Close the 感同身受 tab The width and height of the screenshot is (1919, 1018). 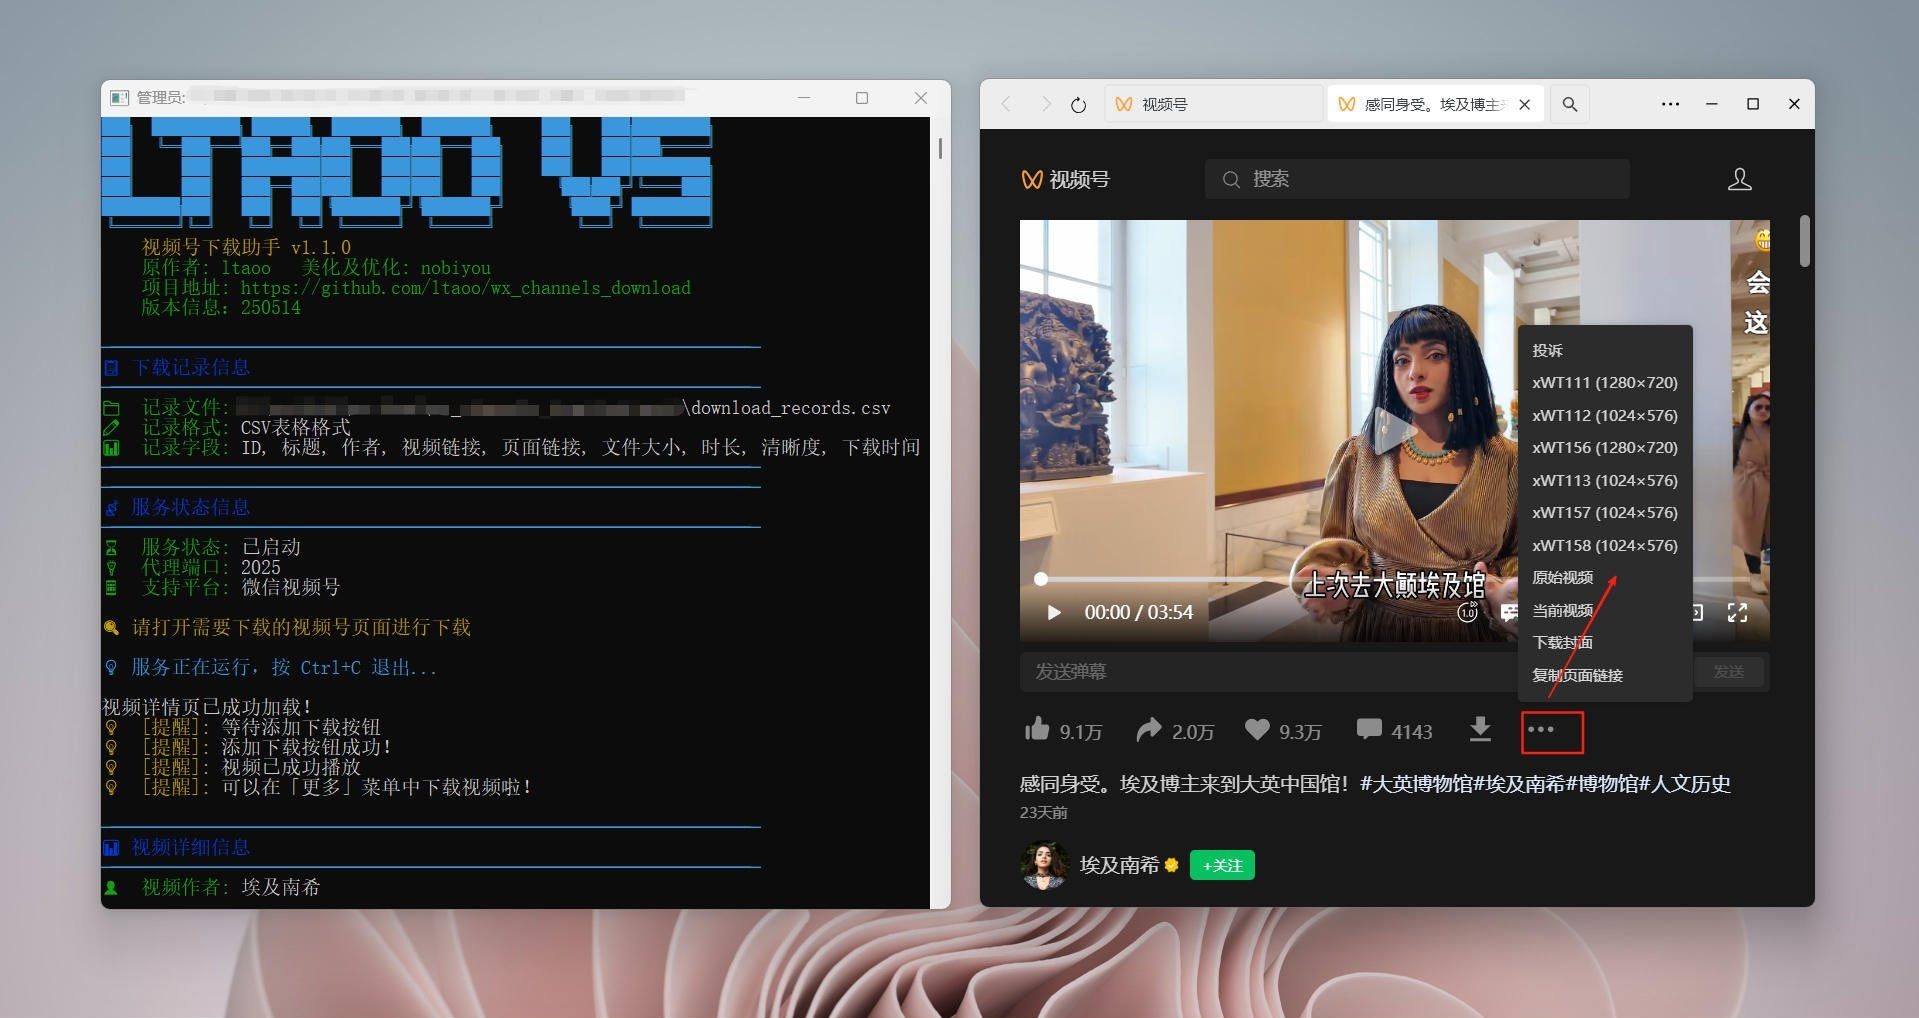click(x=1524, y=104)
